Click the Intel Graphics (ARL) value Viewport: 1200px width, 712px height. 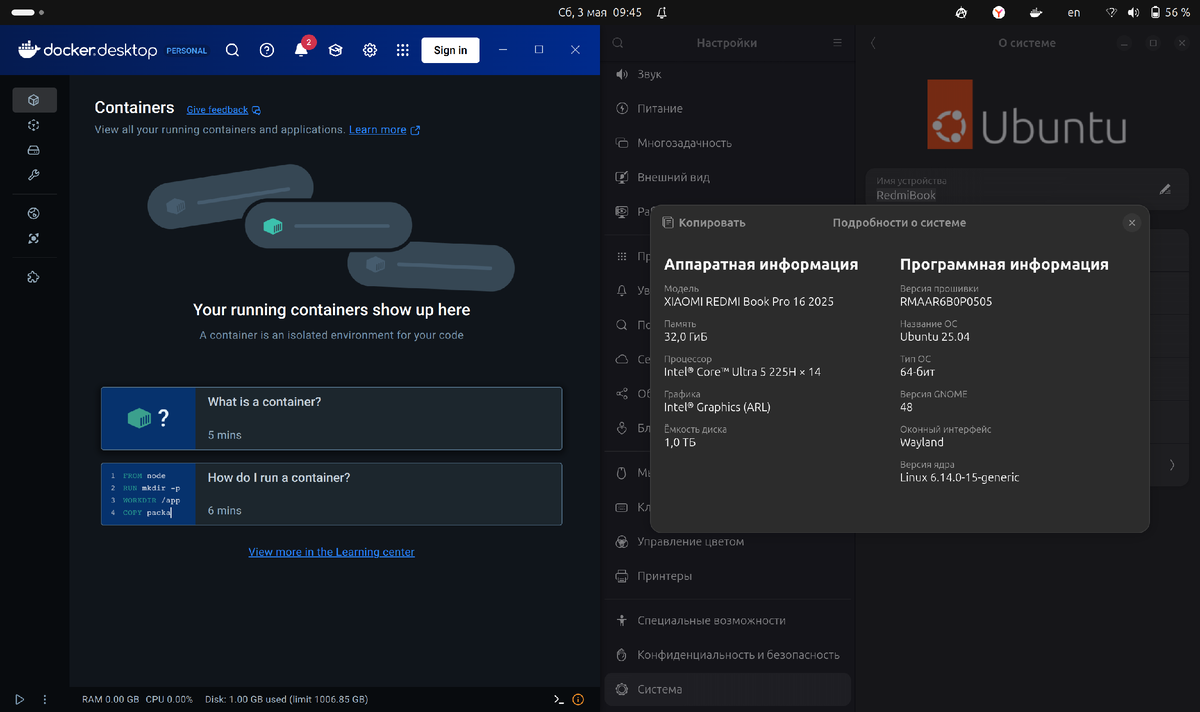717,407
